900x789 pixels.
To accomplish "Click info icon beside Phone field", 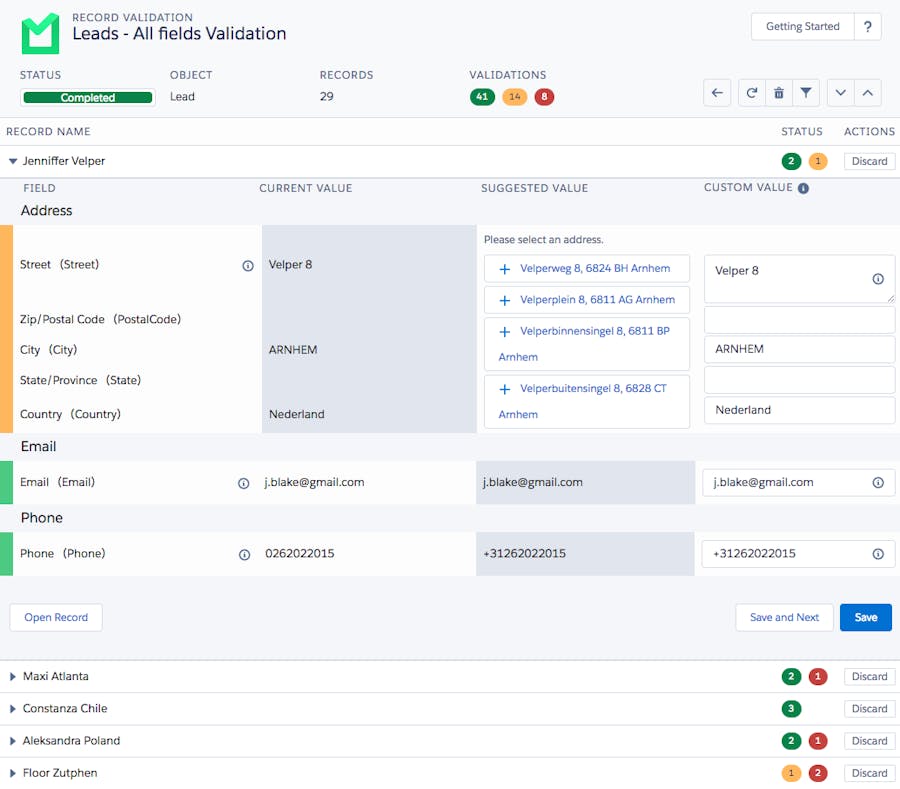I will point(244,554).
